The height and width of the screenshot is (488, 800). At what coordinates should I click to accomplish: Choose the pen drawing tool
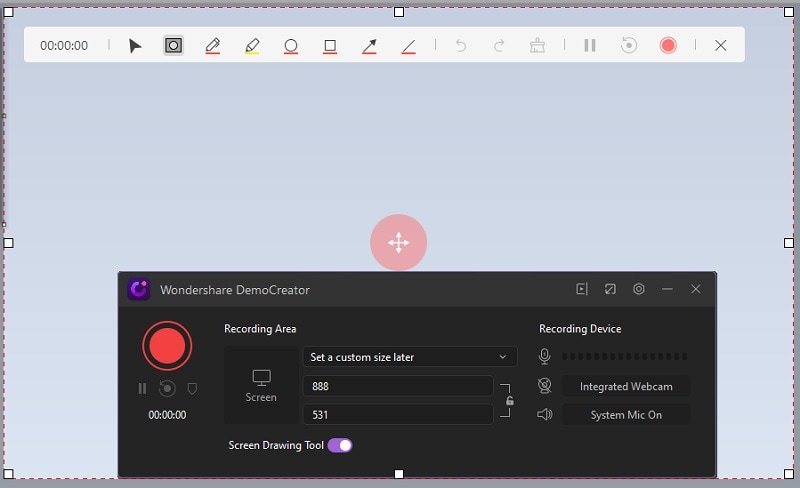click(213, 46)
